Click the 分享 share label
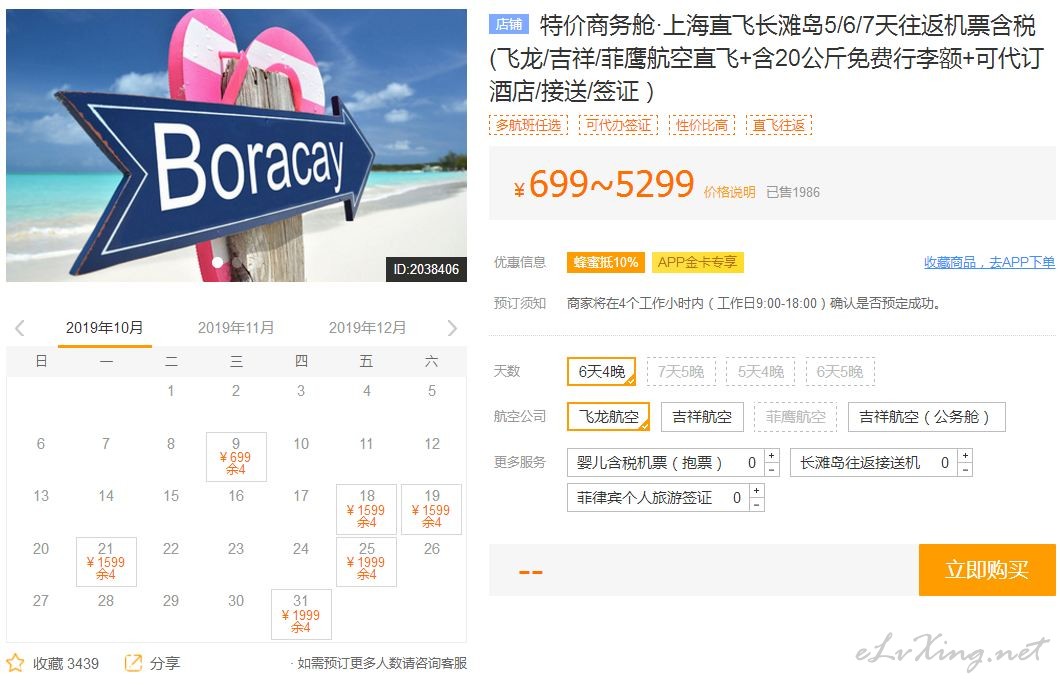This screenshot has width=1060, height=685. click(164, 663)
